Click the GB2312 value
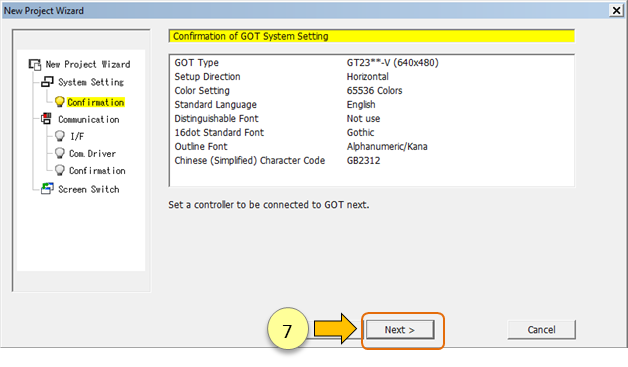The image size is (628, 367). click(363, 161)
